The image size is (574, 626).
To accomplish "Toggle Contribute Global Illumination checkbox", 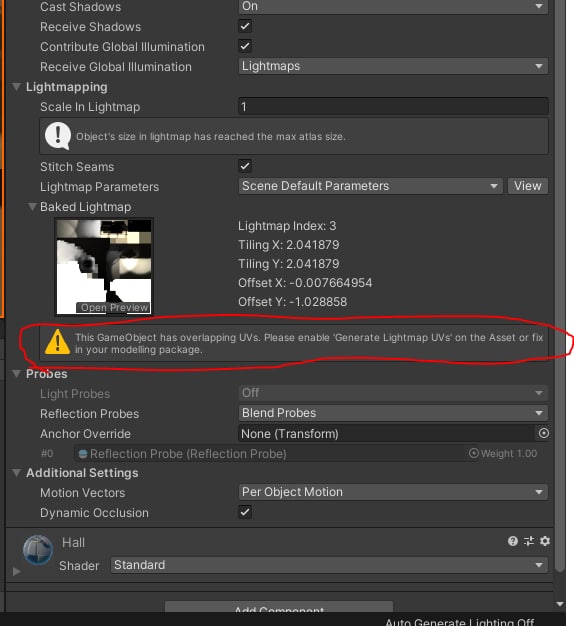I will pos(245,46).
